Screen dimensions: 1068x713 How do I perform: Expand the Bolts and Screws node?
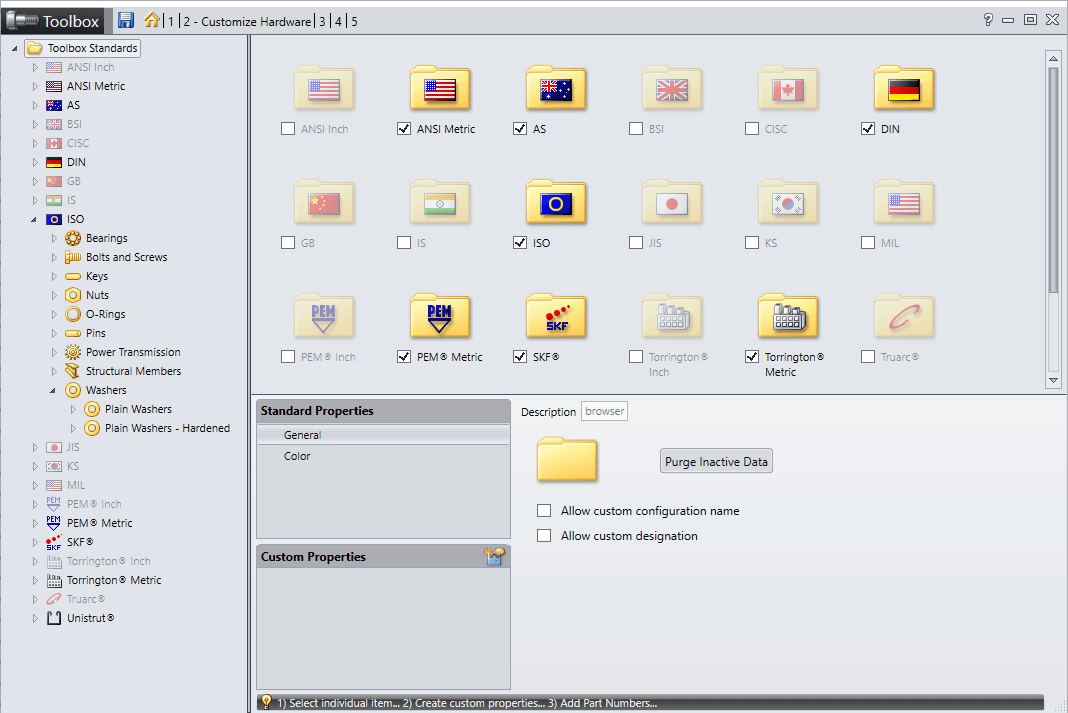55,257
